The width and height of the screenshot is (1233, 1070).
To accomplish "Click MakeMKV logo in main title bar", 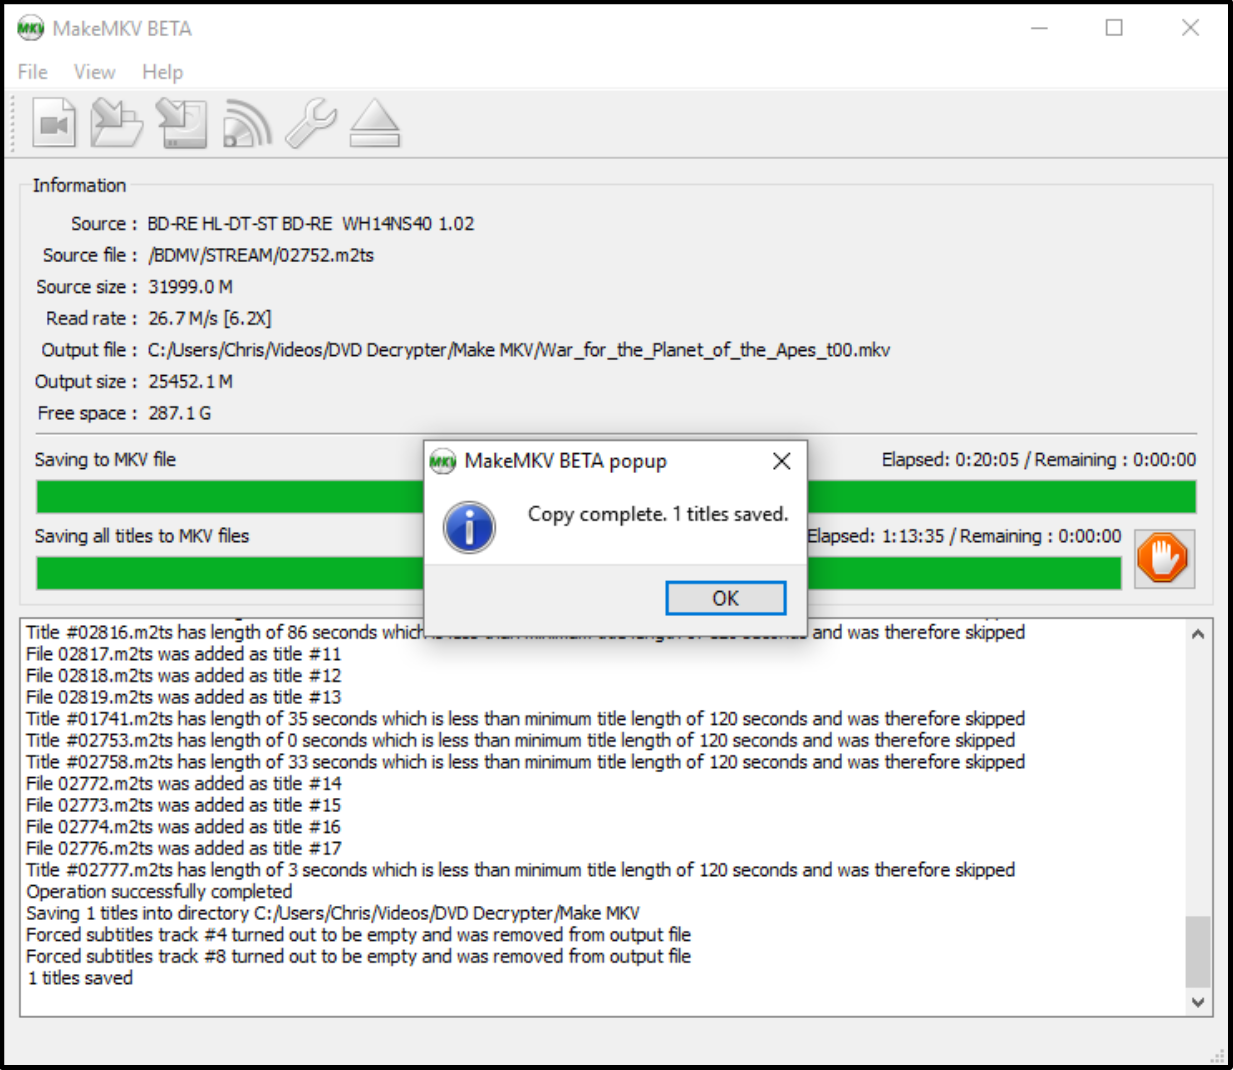I will point(31,28).
